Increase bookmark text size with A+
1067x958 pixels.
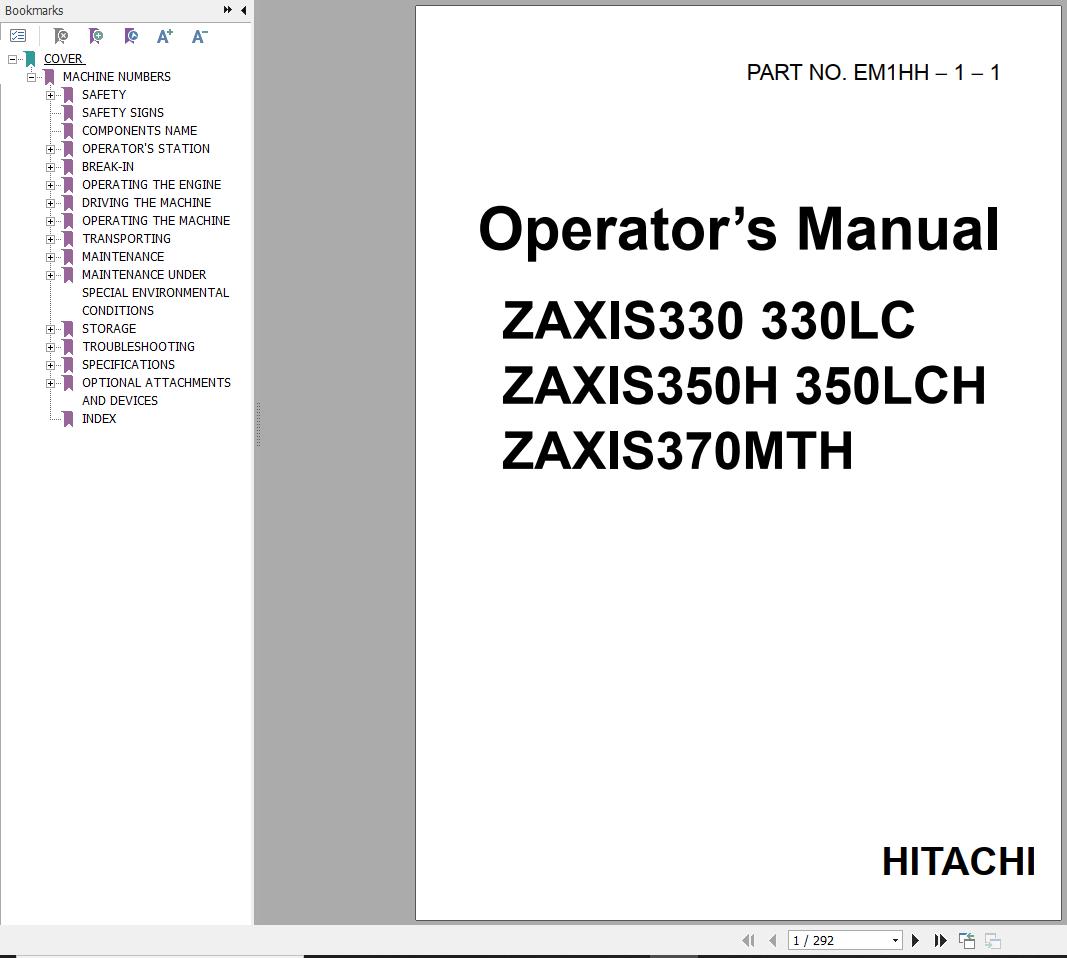tap(165, 36)
